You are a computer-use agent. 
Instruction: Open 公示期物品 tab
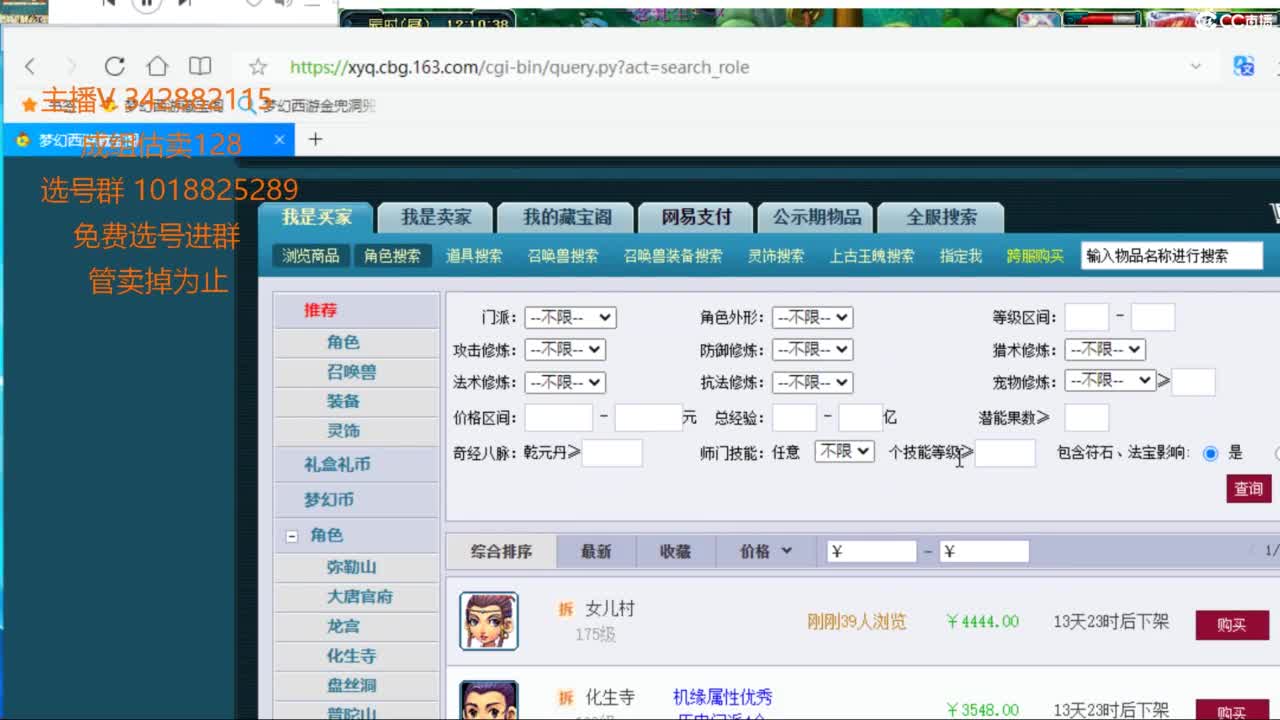[816, 217]
